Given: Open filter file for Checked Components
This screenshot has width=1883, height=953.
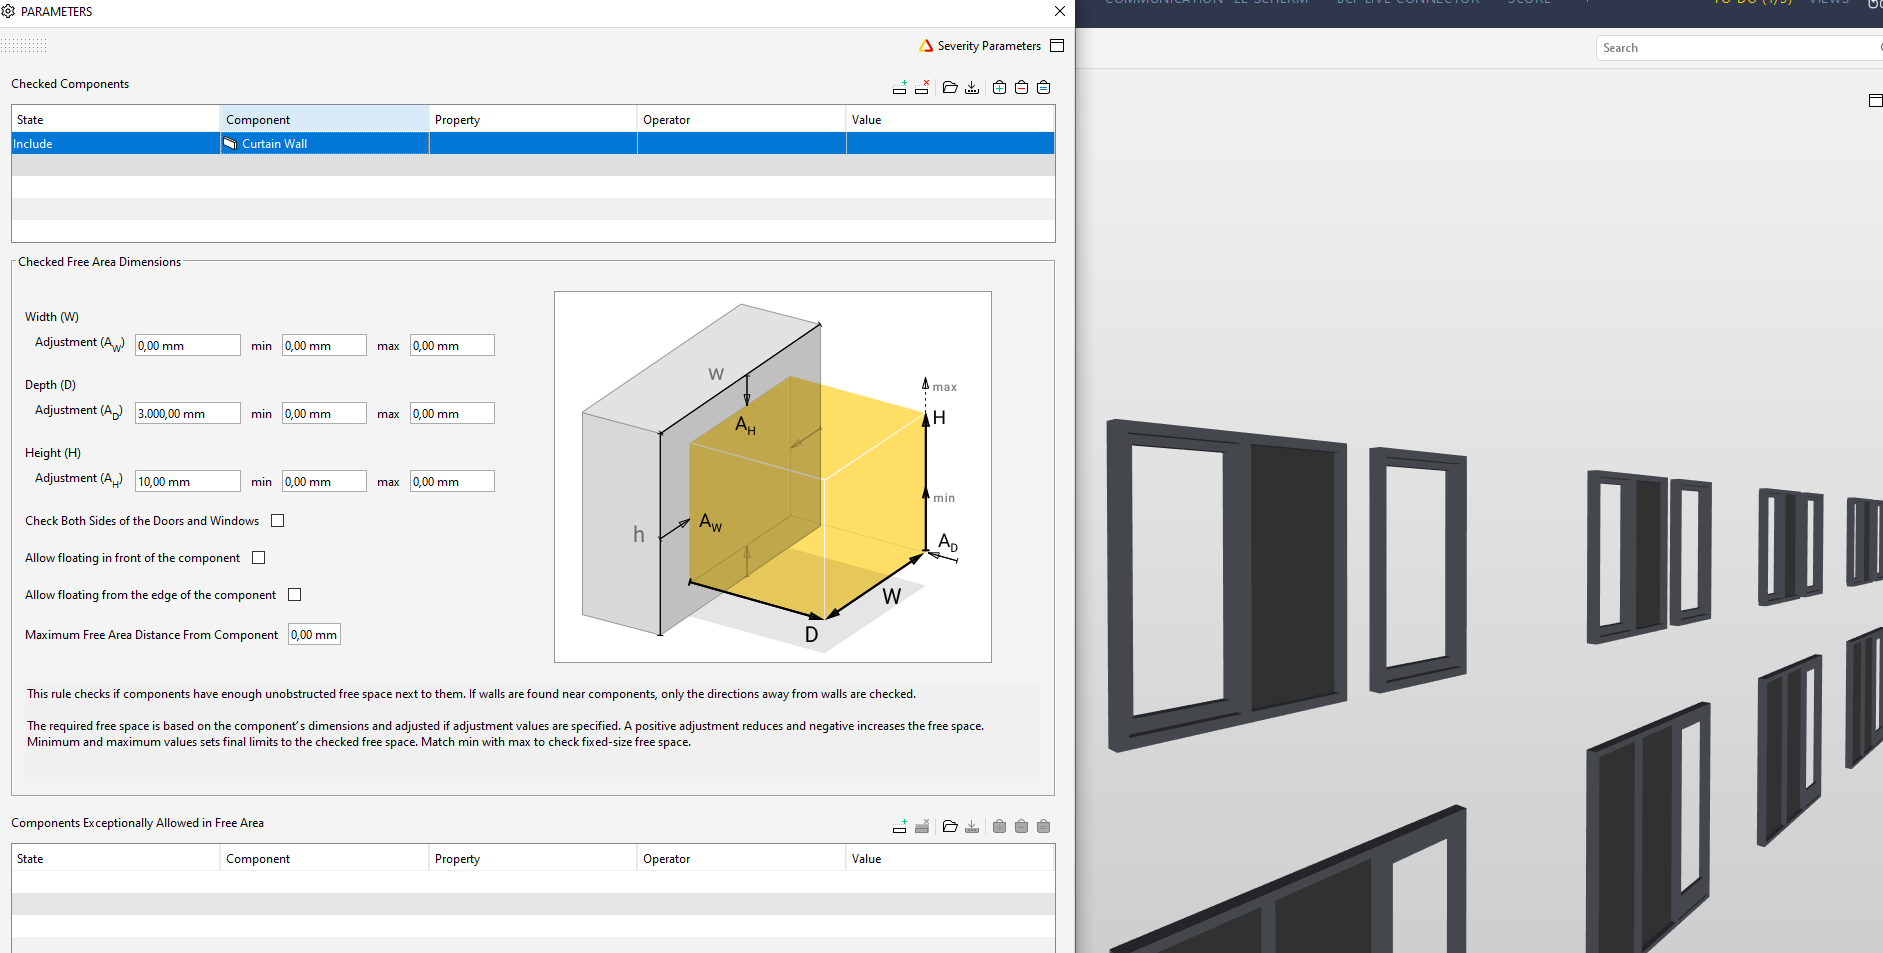Looking at the screenshot, I should [950, 88].
